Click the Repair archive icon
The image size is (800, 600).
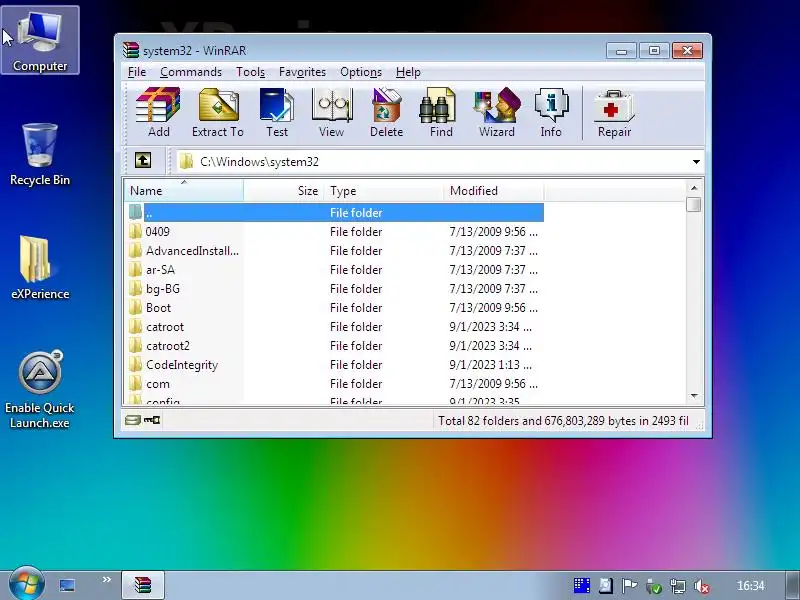(614, 113)
